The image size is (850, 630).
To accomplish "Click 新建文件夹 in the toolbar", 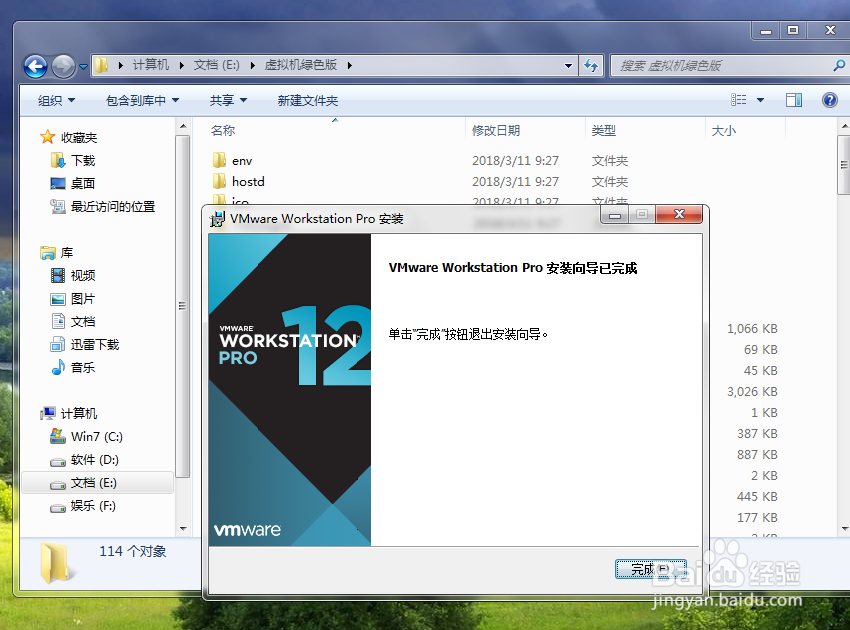I will tap(307, 100).
